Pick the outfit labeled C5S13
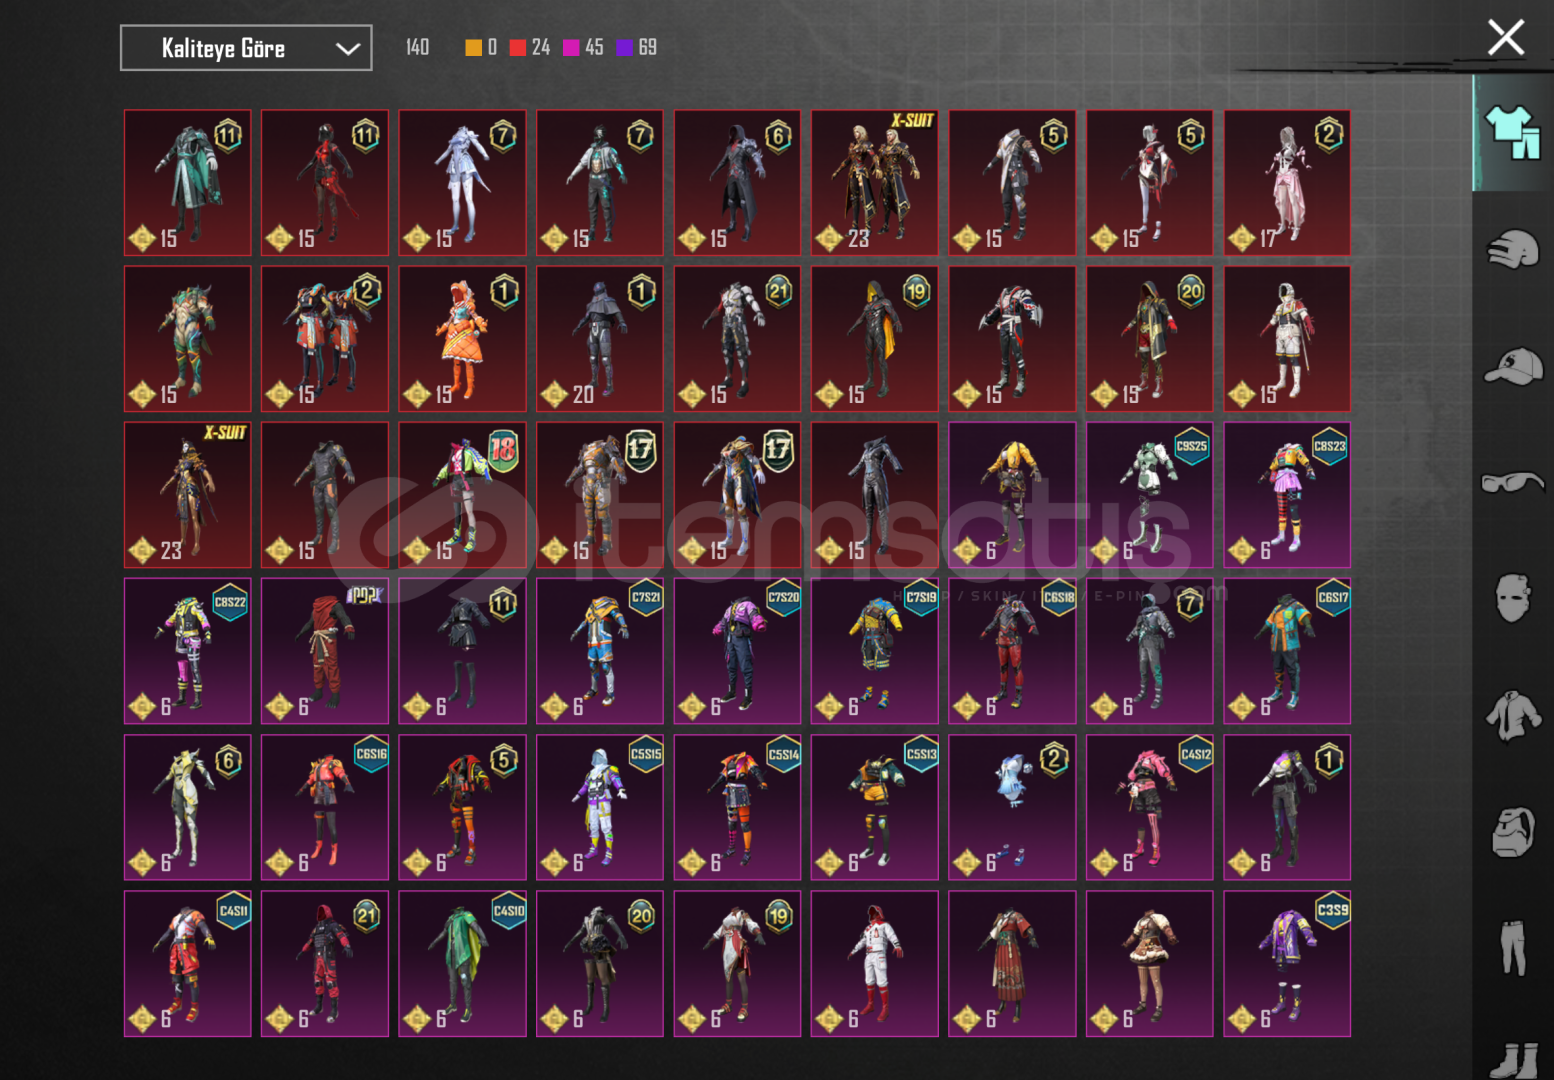The image size is (1554, 1080). [x=875, y=807]
